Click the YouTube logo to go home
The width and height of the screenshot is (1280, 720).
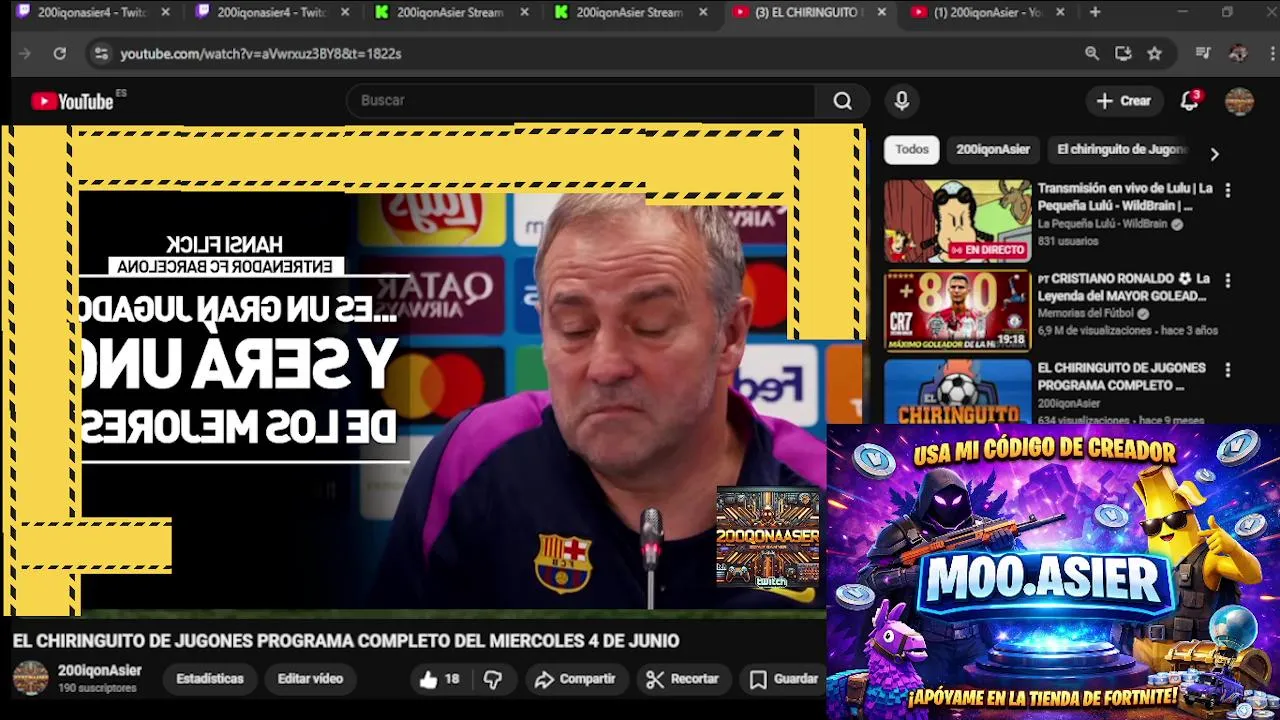point(72,101)
